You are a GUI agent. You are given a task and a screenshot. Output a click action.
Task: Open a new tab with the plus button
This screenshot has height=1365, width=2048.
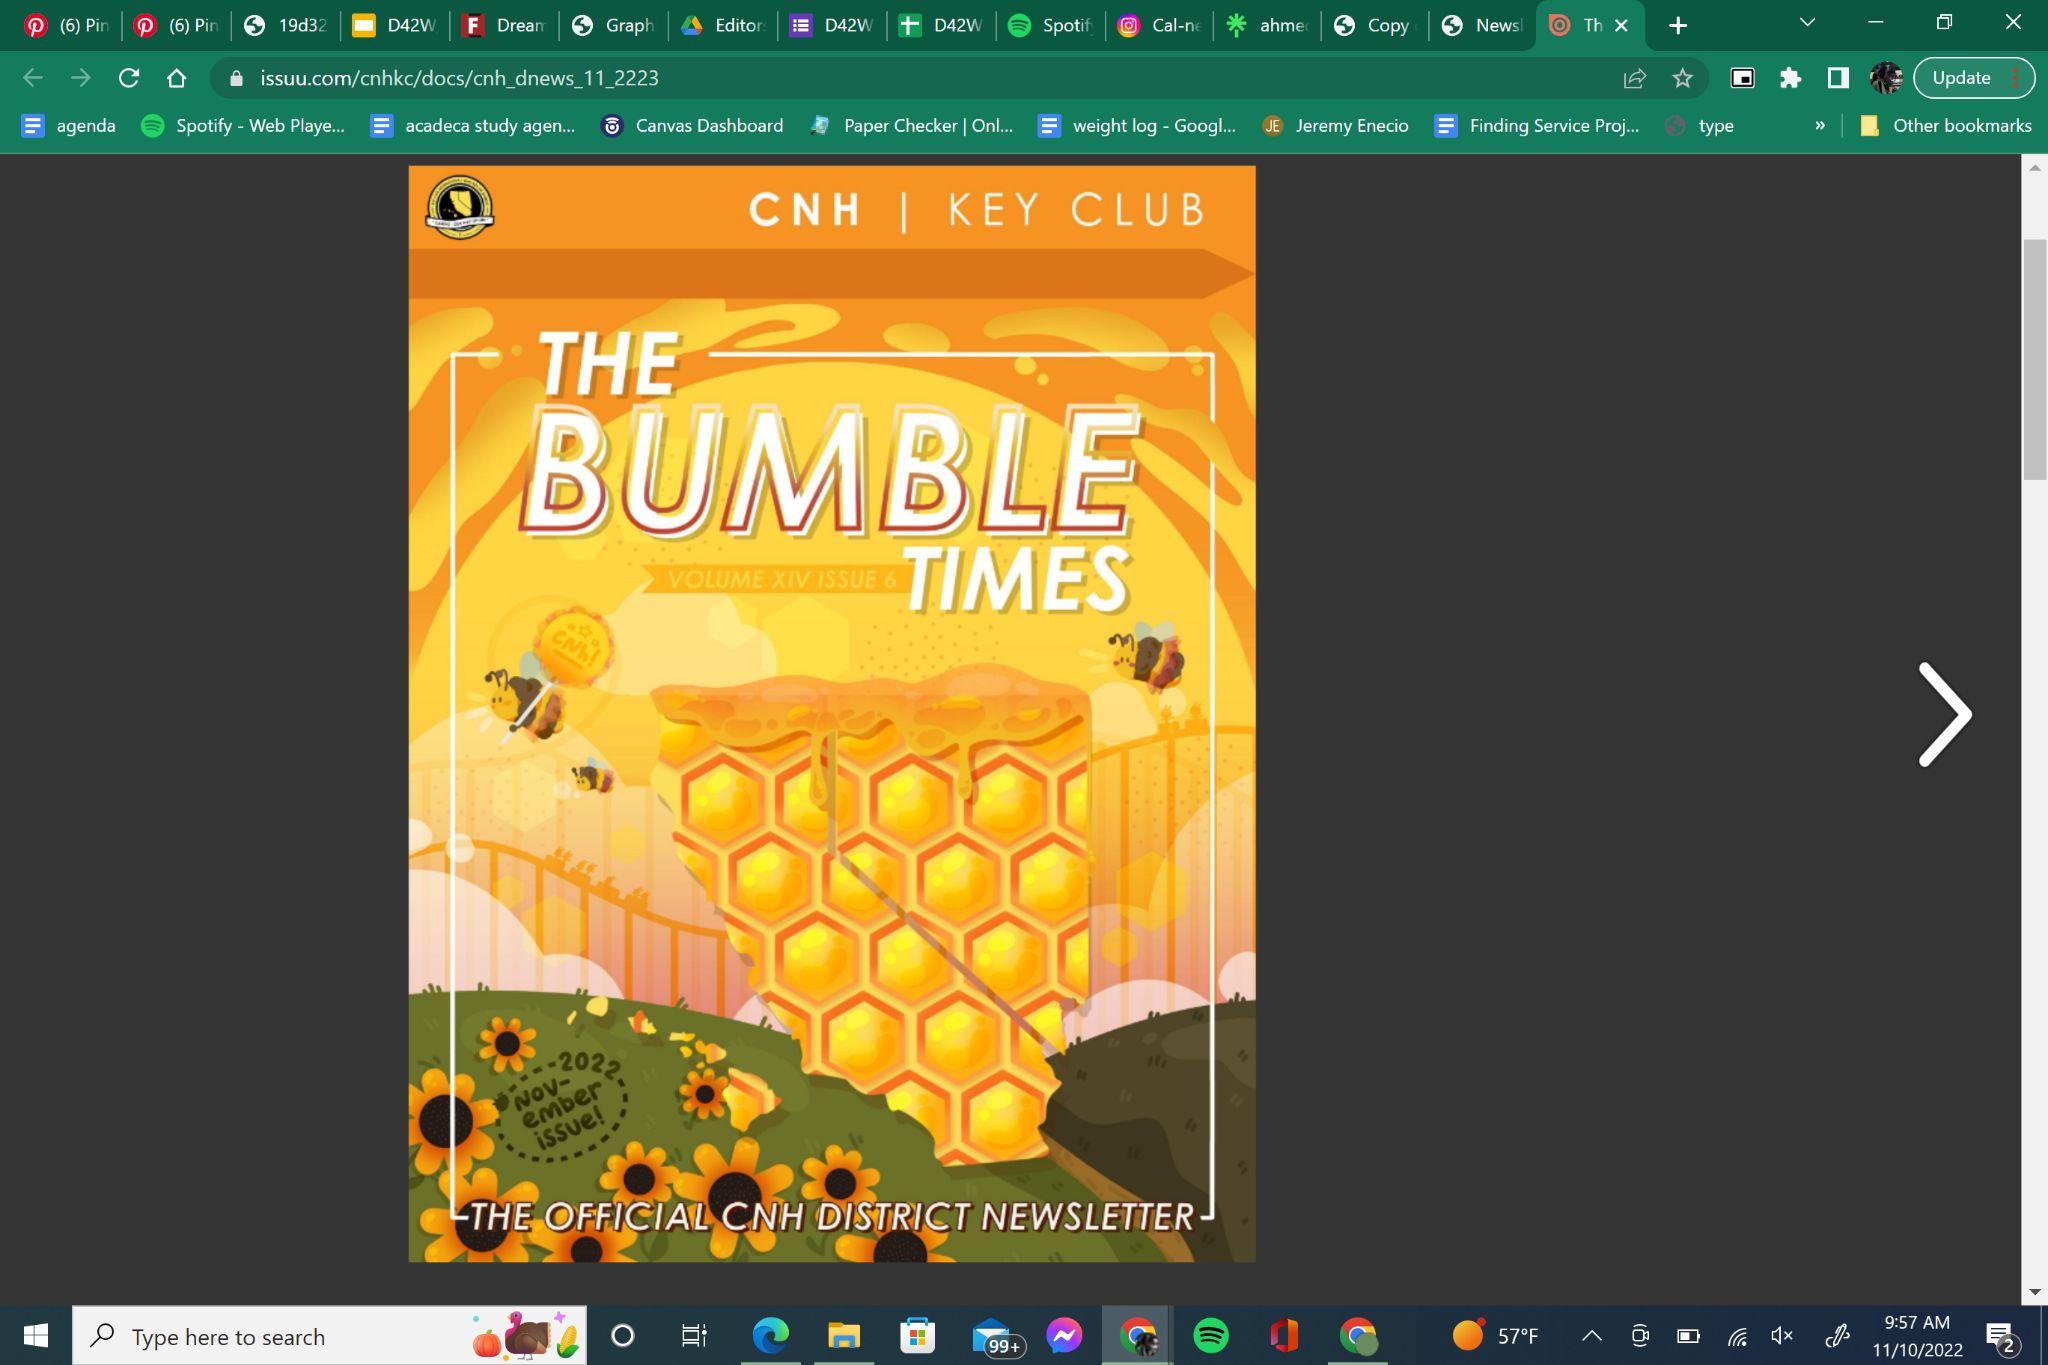(1678, 26)
